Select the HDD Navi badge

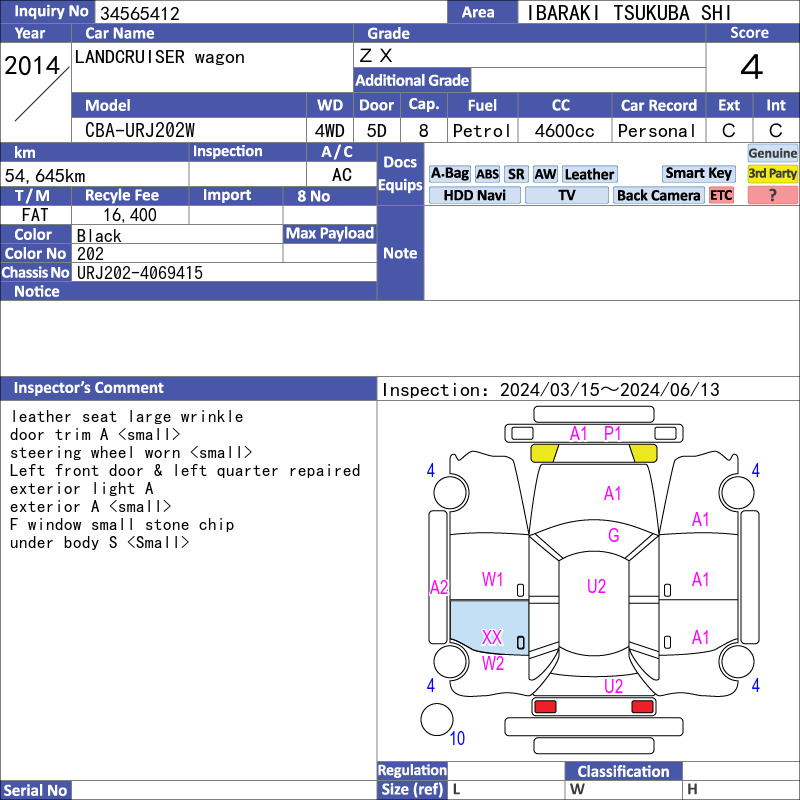coord(474,196)
